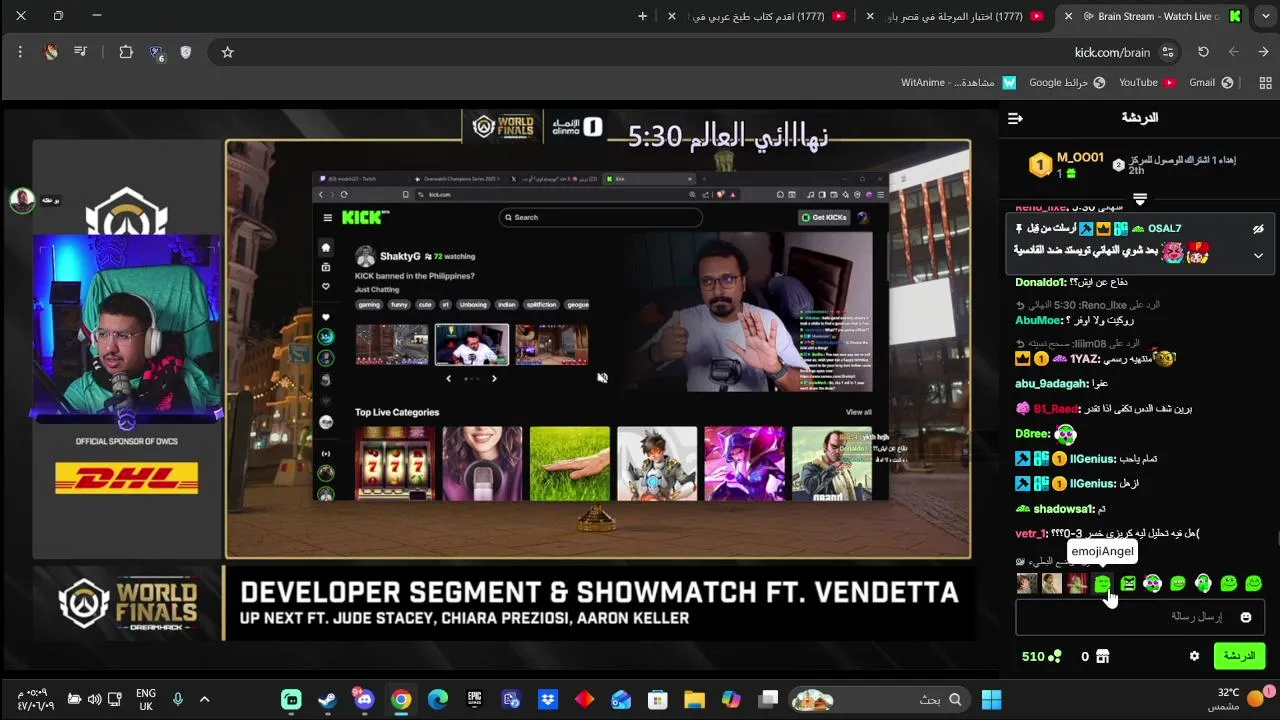Open the apps grid icon in the bookmarks bar

(x=1264, y=82)
